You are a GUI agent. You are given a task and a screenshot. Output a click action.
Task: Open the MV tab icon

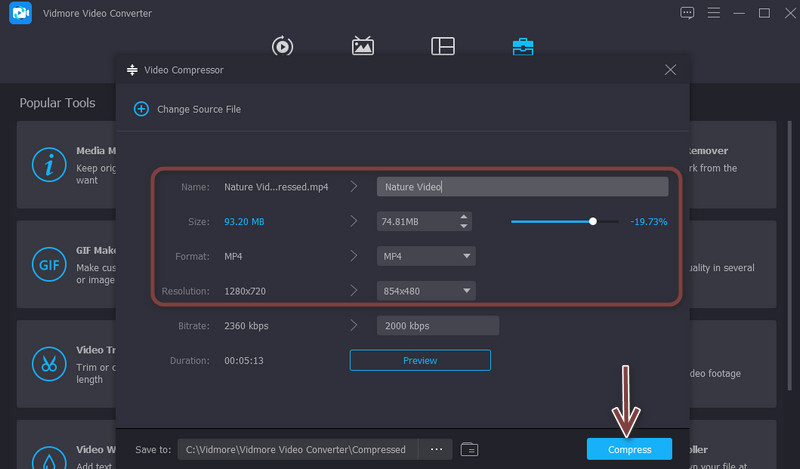coord(363,46)
